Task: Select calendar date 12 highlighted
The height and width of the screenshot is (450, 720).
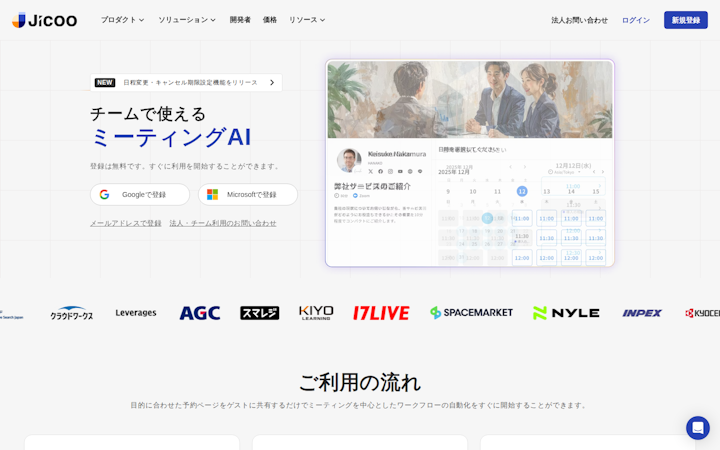Action: tap(522, 191)
